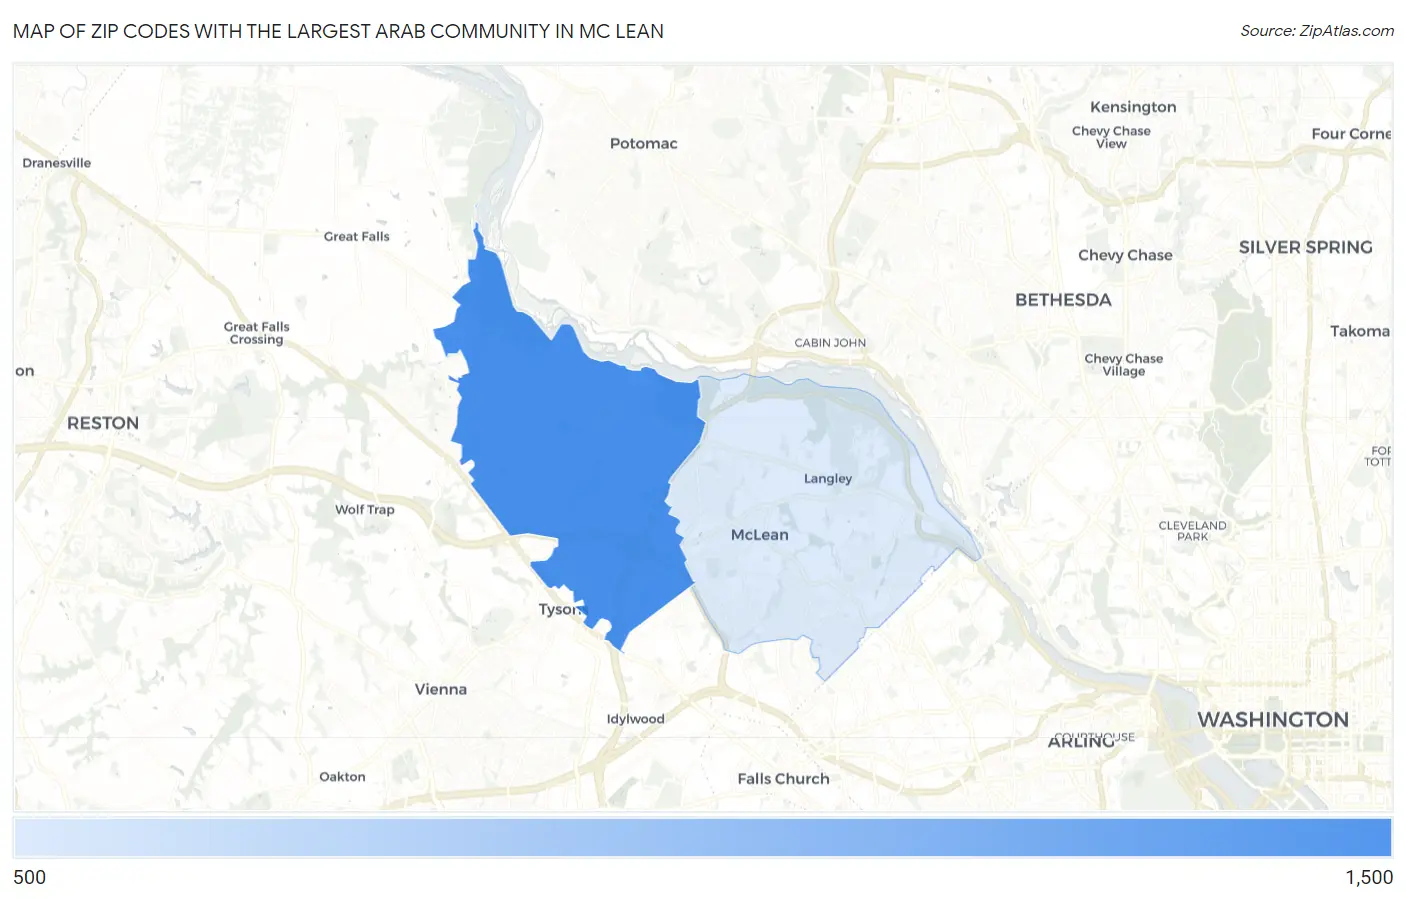Click the 'Falls Church' map label
Viewport: 1406px width, 899px height.
[783, 779]
